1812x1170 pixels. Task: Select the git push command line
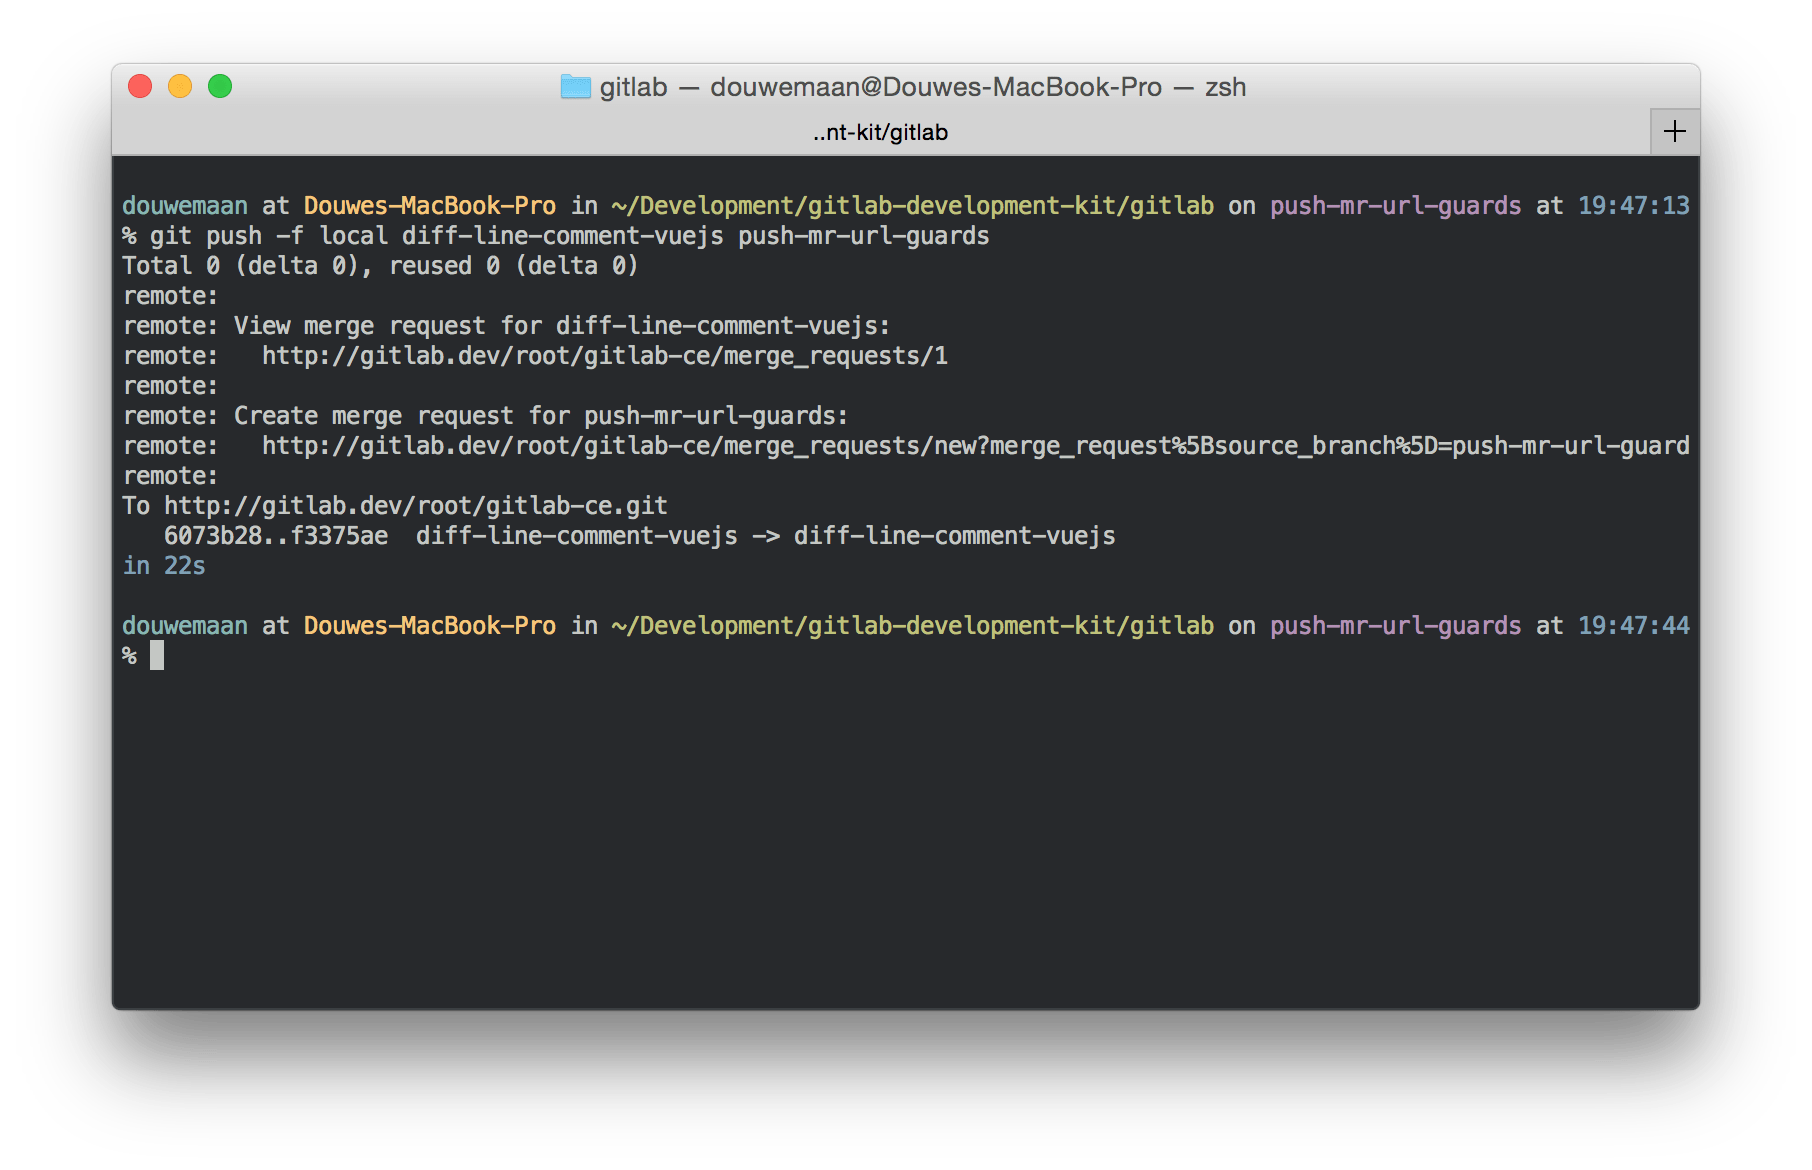[x=555, y=235]
